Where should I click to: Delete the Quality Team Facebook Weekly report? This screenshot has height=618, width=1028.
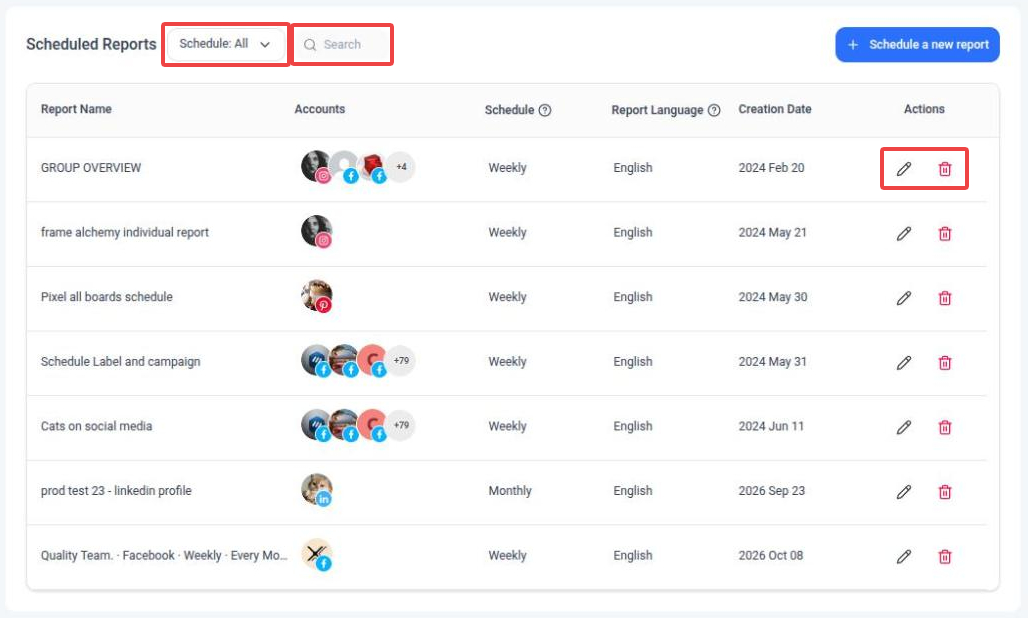[x=945, y=556]
